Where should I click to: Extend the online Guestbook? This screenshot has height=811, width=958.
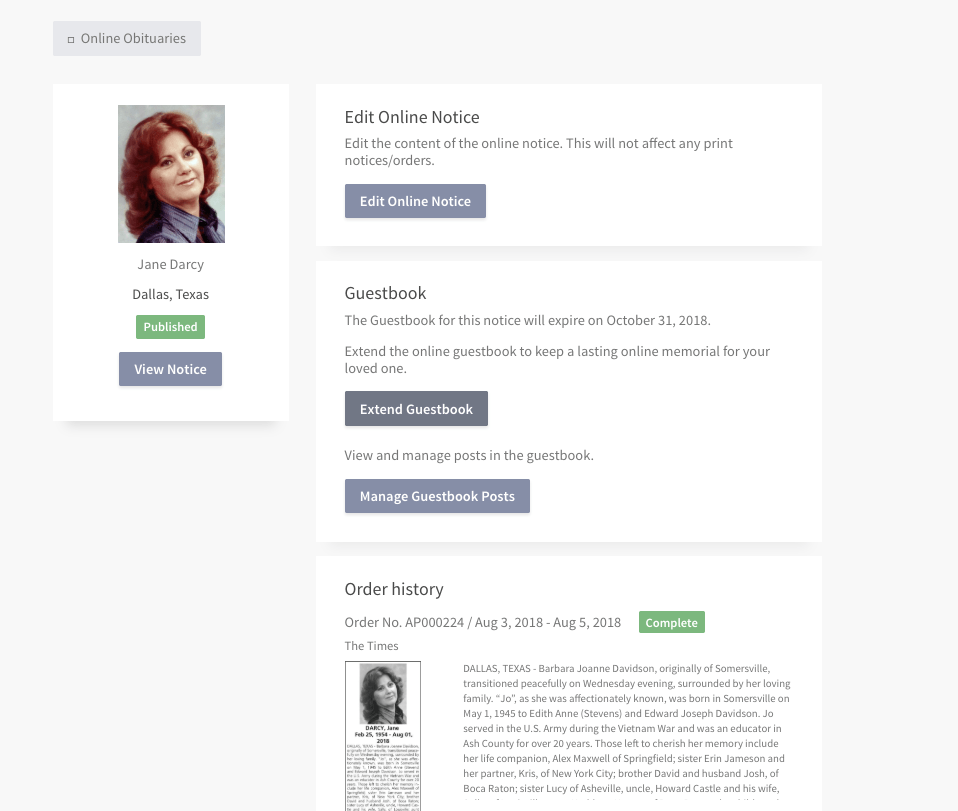tap(416, 408)
